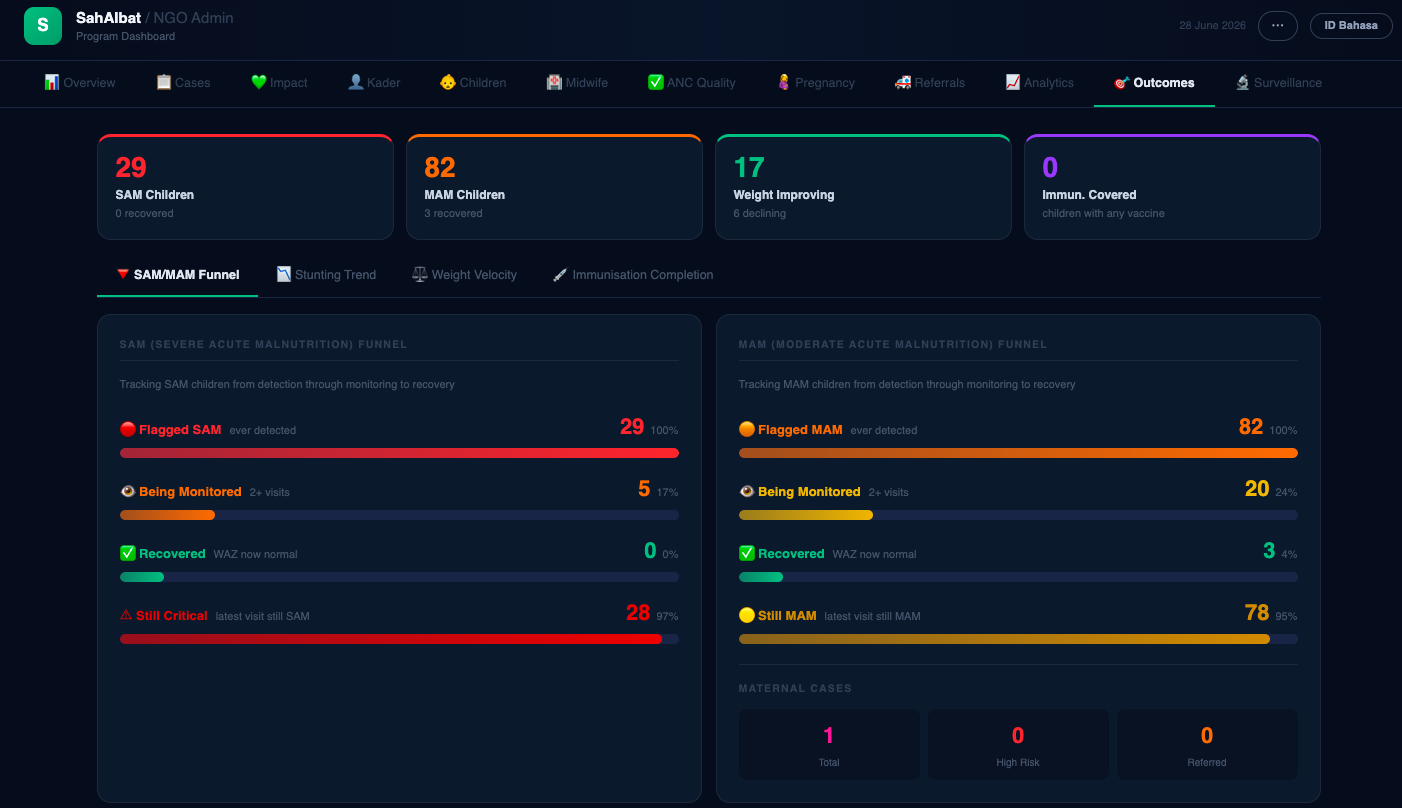This screenshot has width=1402, height=808.
Task: Open Children via baby face icon
Action: tap(448, 82)
